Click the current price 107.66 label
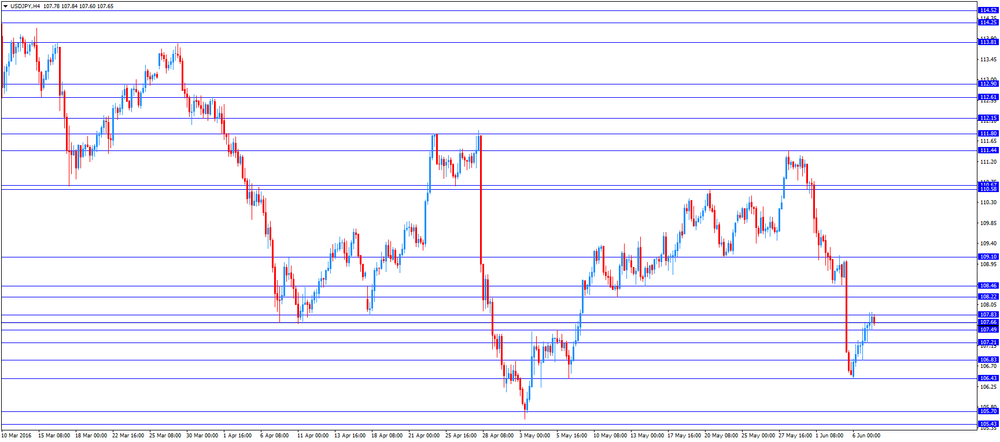The width and height of the screenshot is (1000, 442). [988, 322]
